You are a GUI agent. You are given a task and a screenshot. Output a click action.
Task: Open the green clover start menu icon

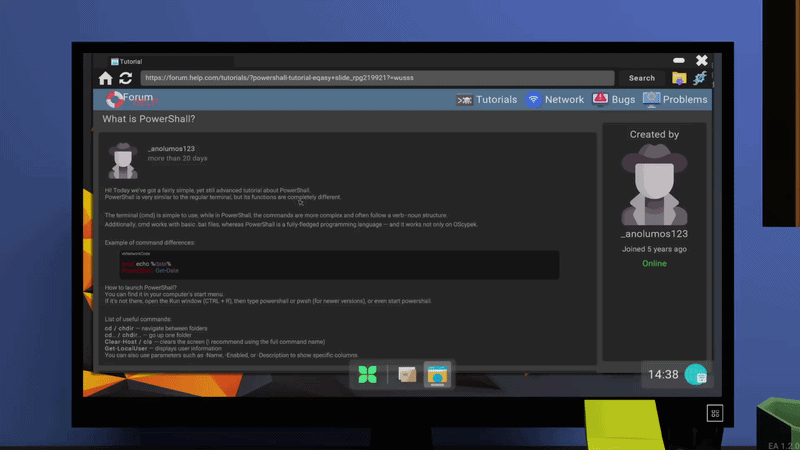[x=367, y=374]
